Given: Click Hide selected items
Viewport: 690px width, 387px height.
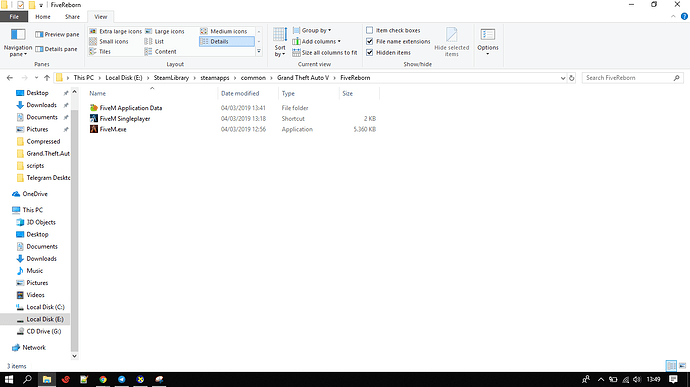Looking at the screenshot, I should (x=451, y=42).
